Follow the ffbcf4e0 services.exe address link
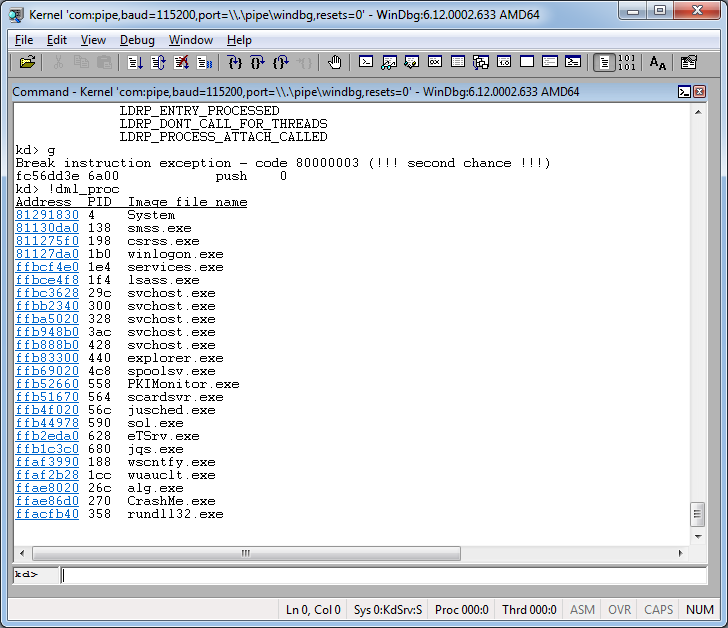Viewport: 728px width, 628px height. (x=47, y=267)
